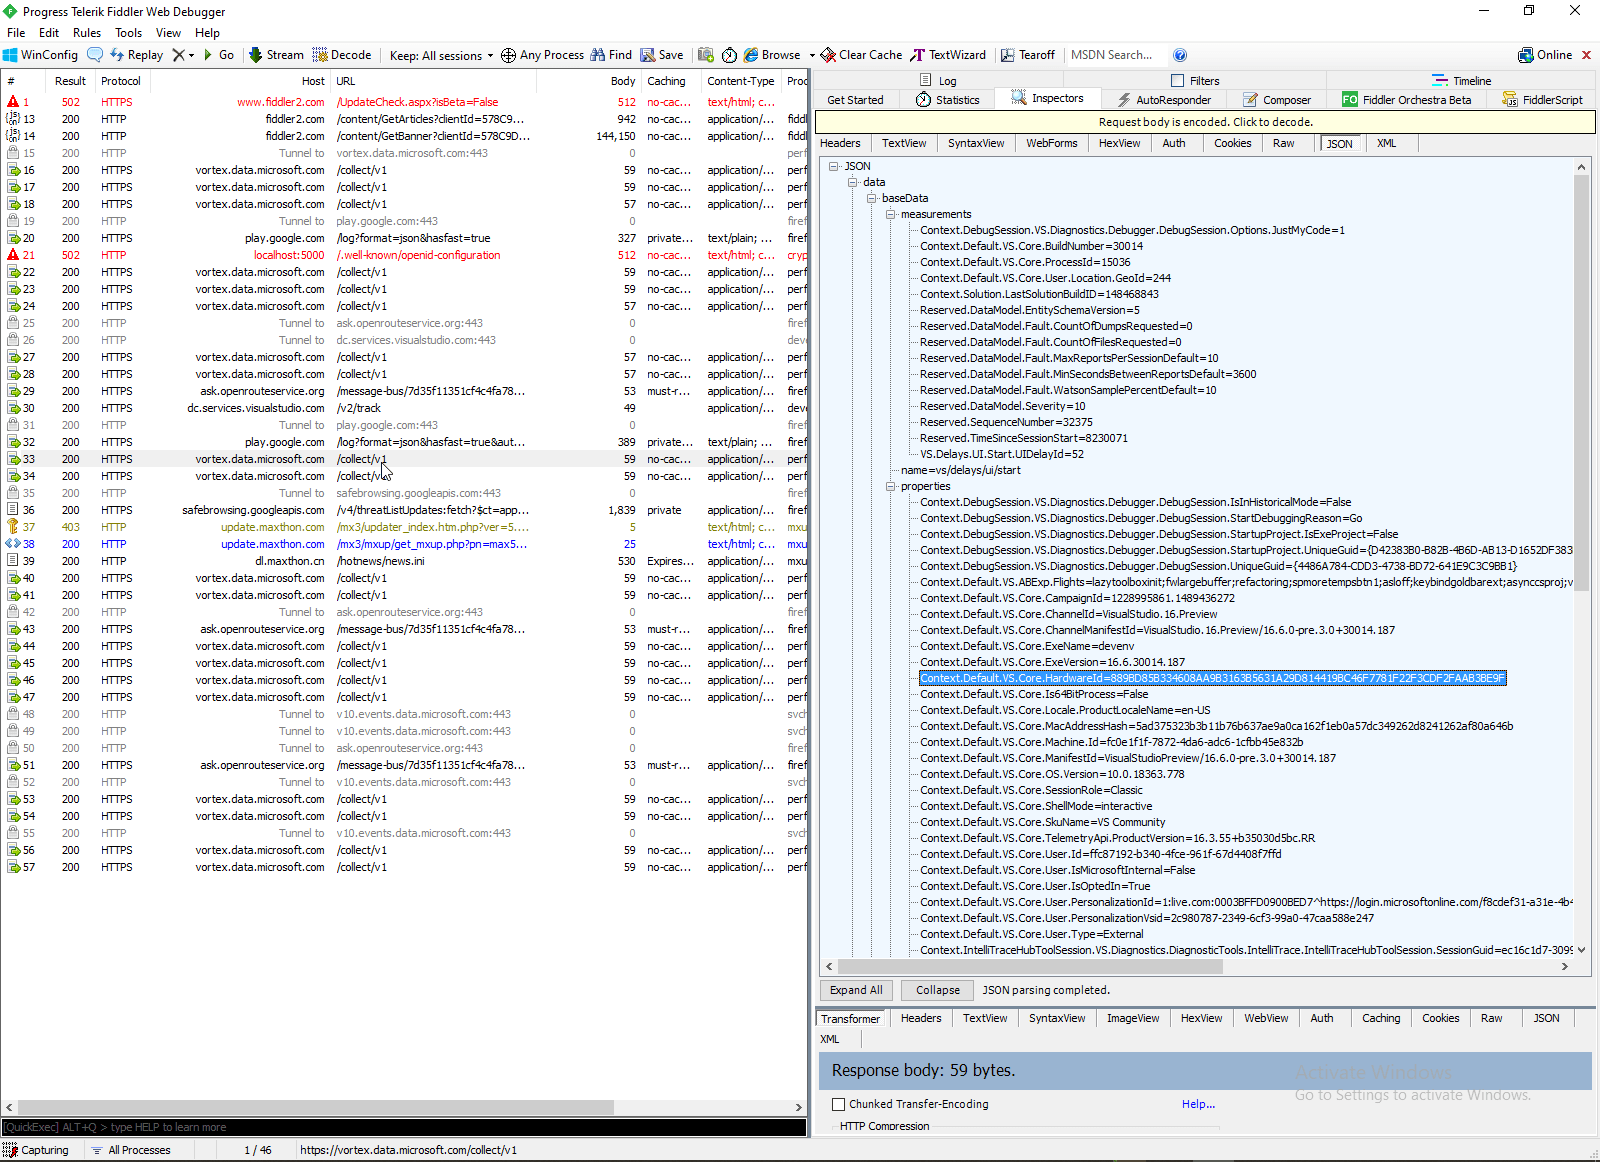
Task: Toggle the All Processes filter
Action: click(x=131, y=1150)
